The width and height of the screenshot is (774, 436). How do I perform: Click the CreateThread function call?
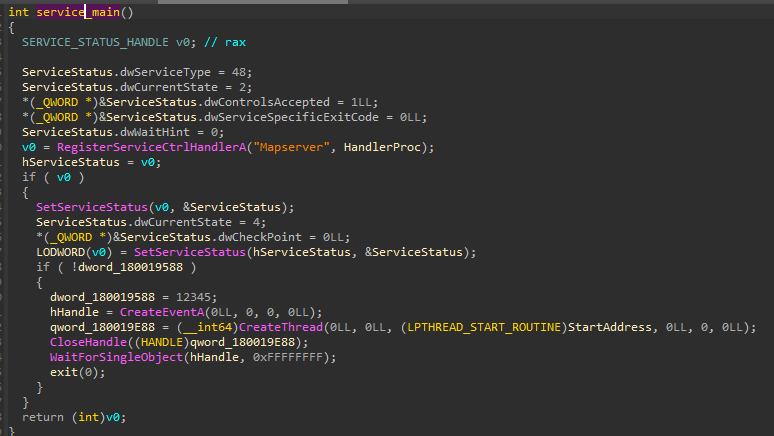(281, 327)
